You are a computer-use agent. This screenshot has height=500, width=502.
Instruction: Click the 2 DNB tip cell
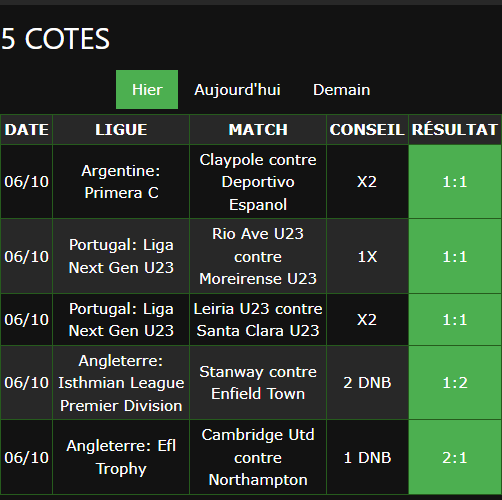click(x=367, y=383)
